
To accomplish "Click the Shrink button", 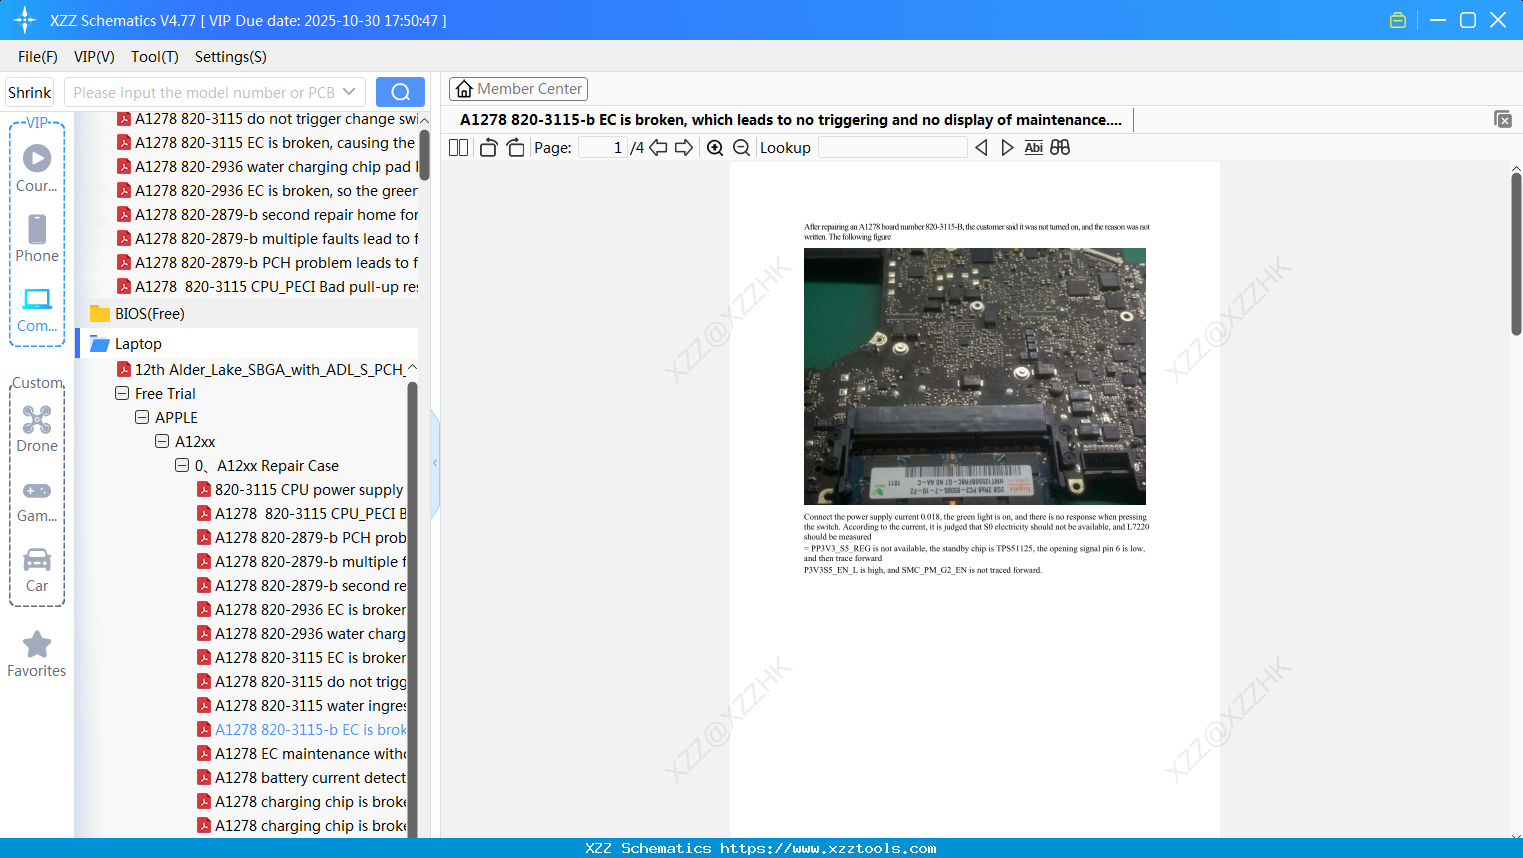I will (30, 92).
